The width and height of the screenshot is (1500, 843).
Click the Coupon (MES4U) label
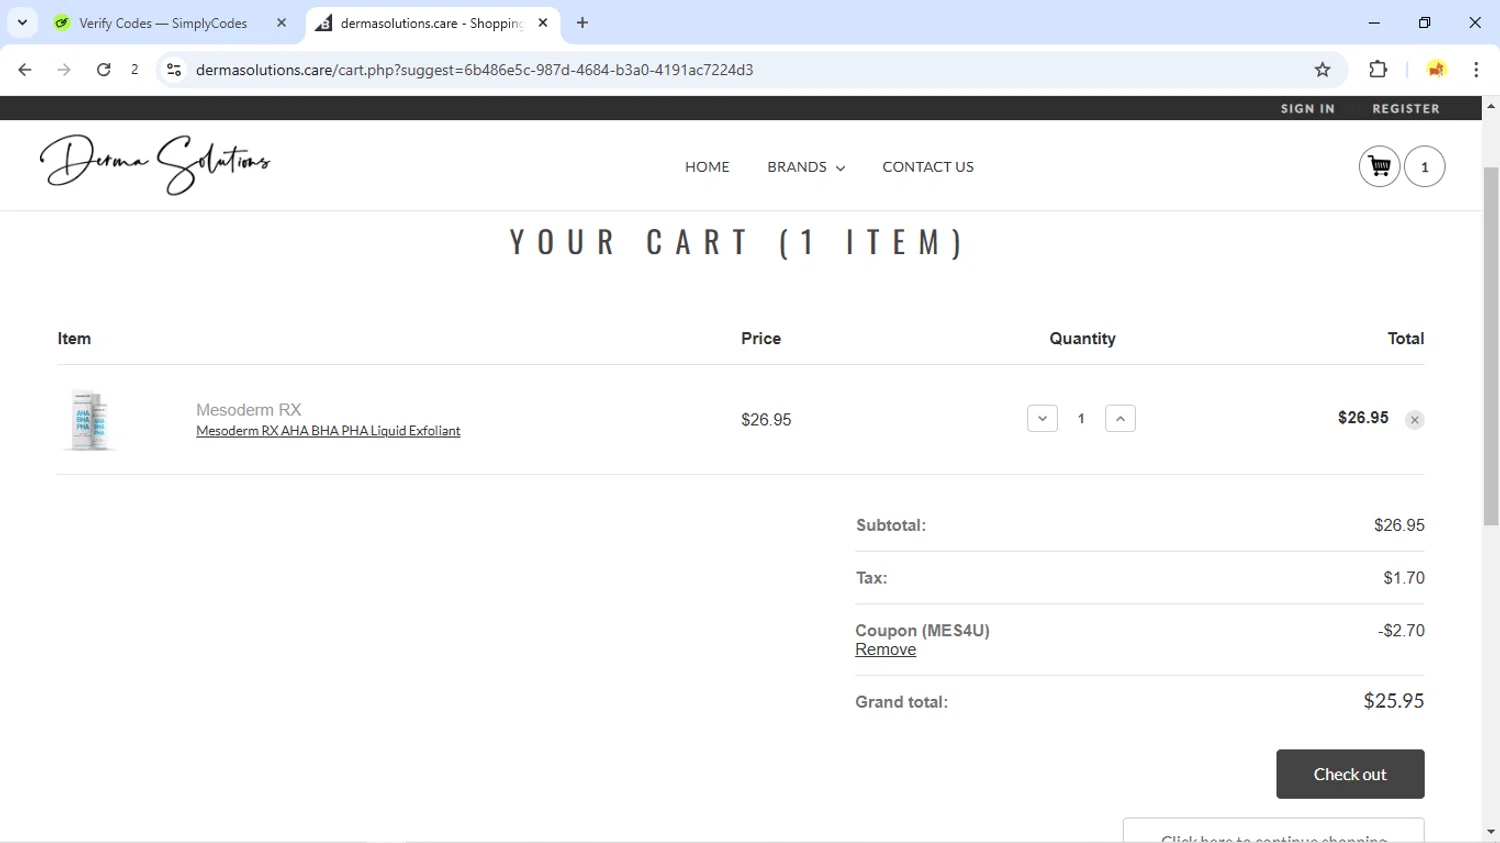[922, 631]
